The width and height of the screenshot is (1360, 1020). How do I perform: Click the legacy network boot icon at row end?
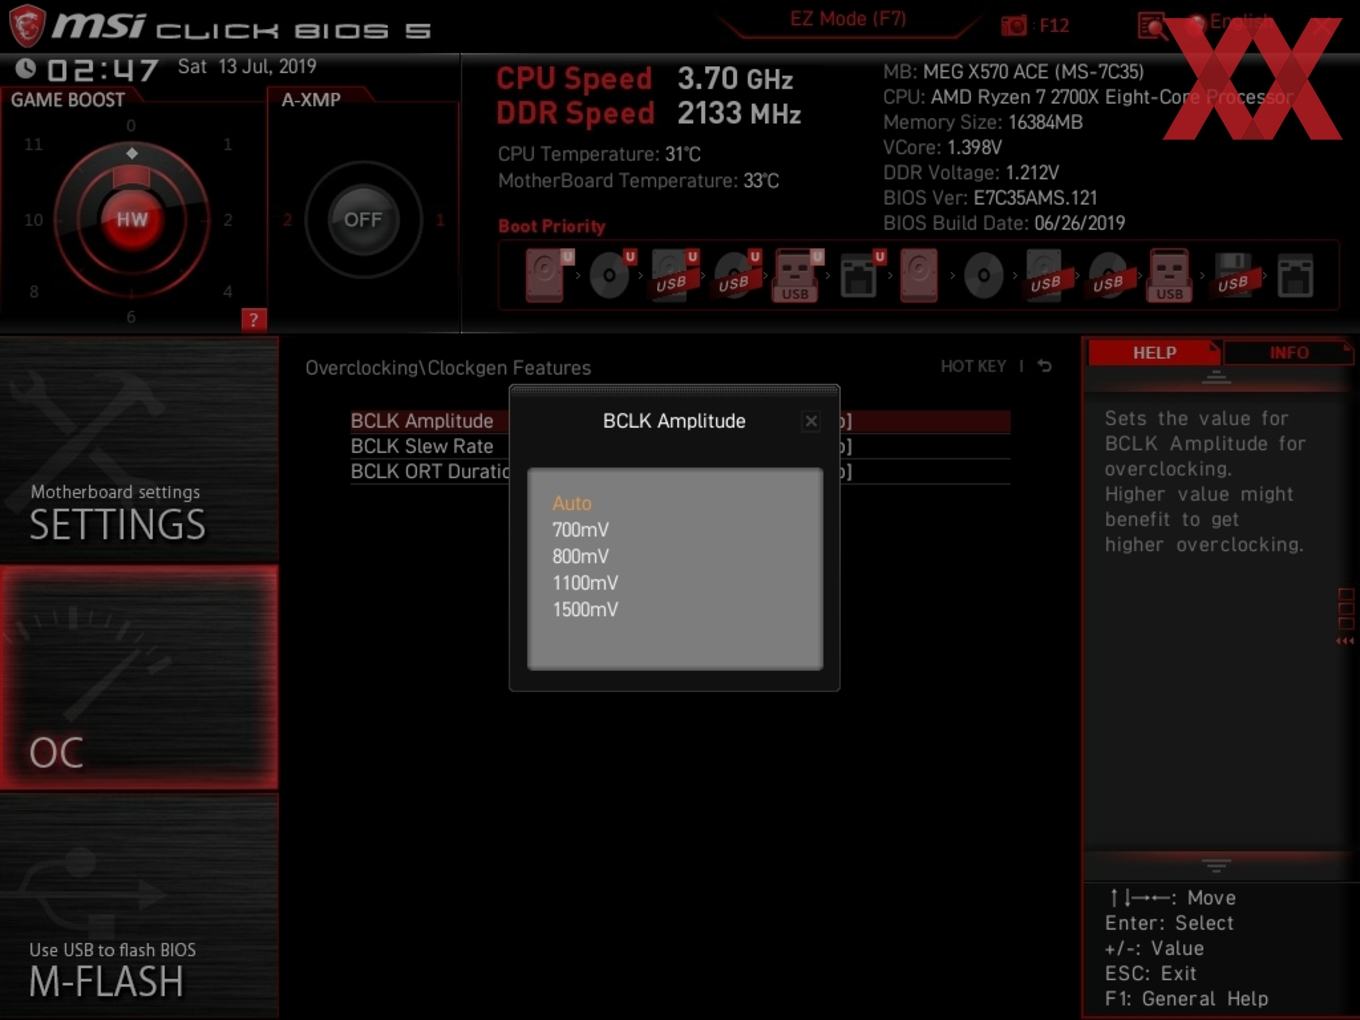(1295, 275)
